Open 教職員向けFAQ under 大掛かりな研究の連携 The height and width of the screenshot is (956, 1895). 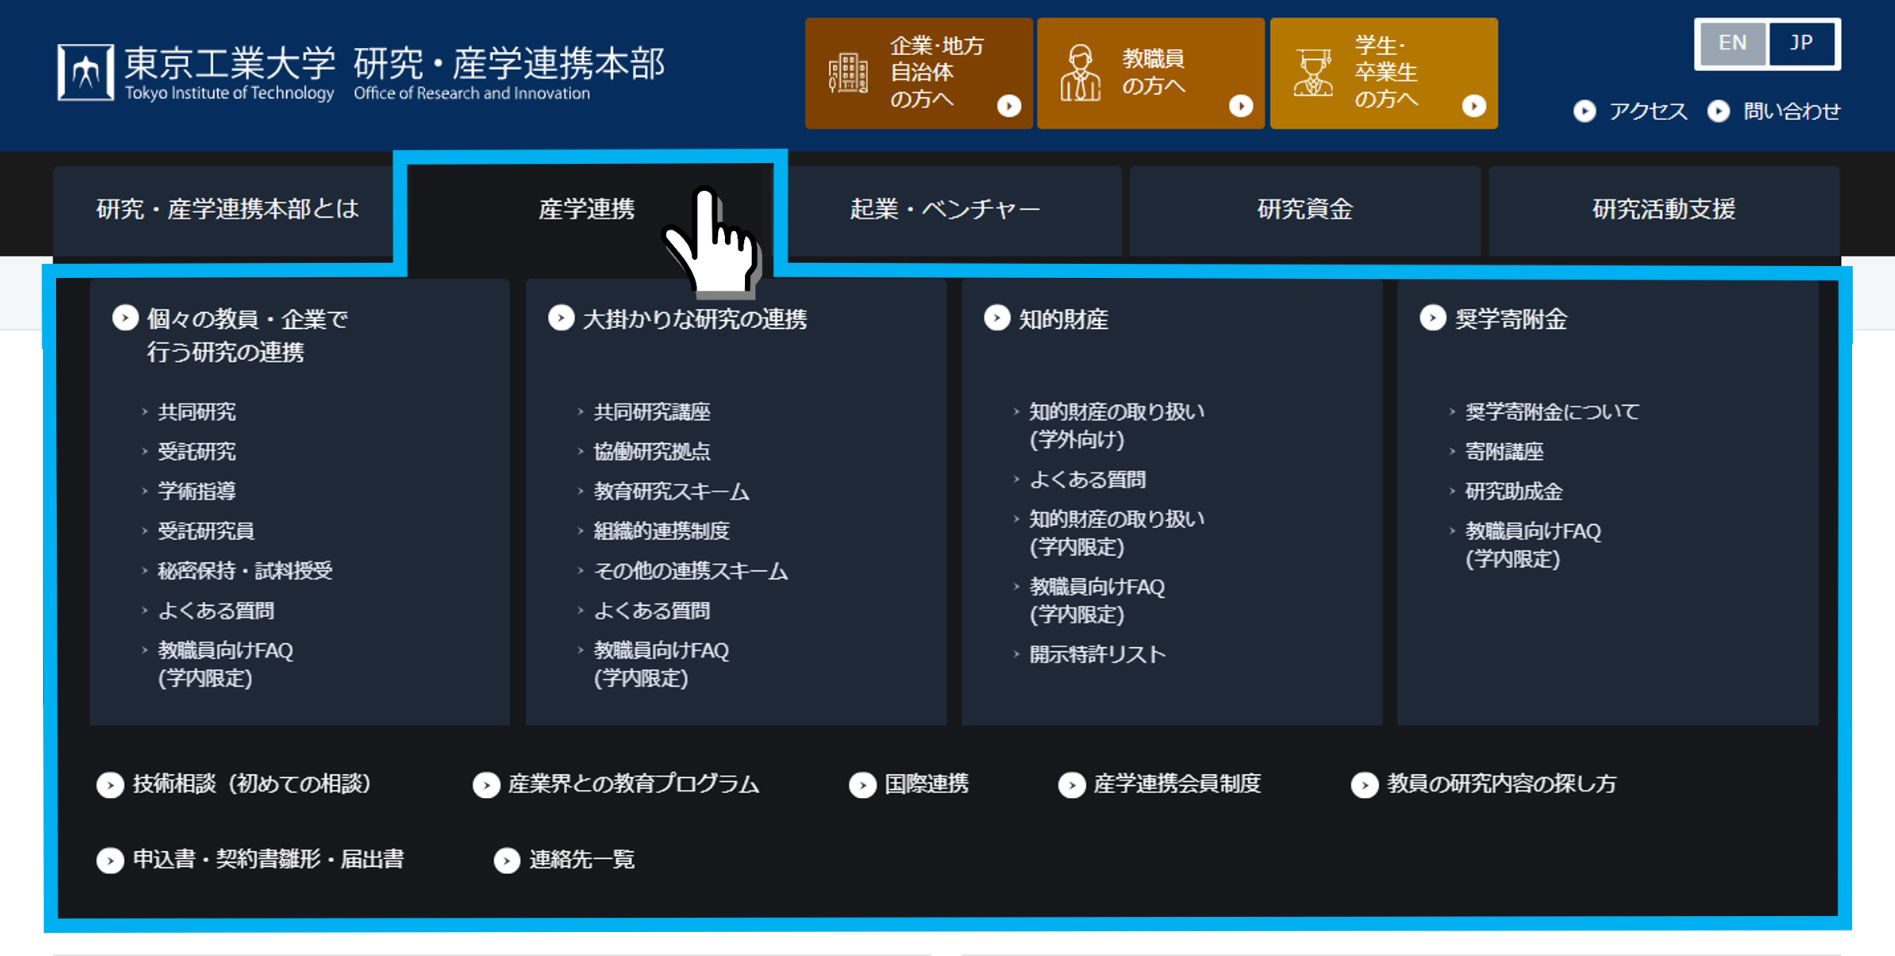661,664
